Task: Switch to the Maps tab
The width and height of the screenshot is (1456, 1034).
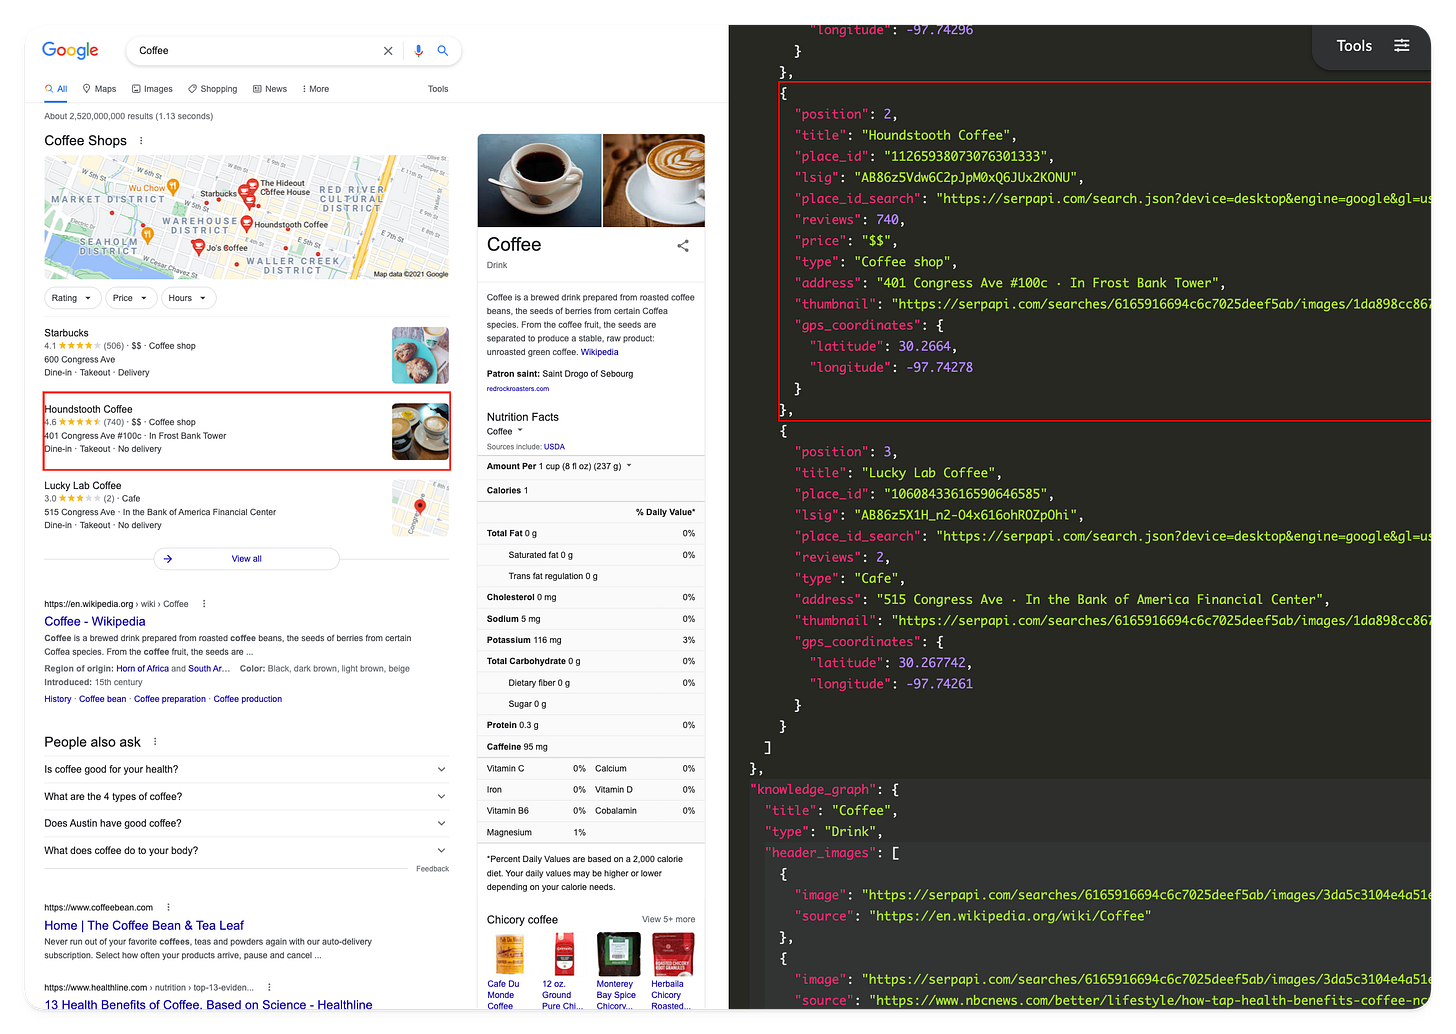Action: 99,89
